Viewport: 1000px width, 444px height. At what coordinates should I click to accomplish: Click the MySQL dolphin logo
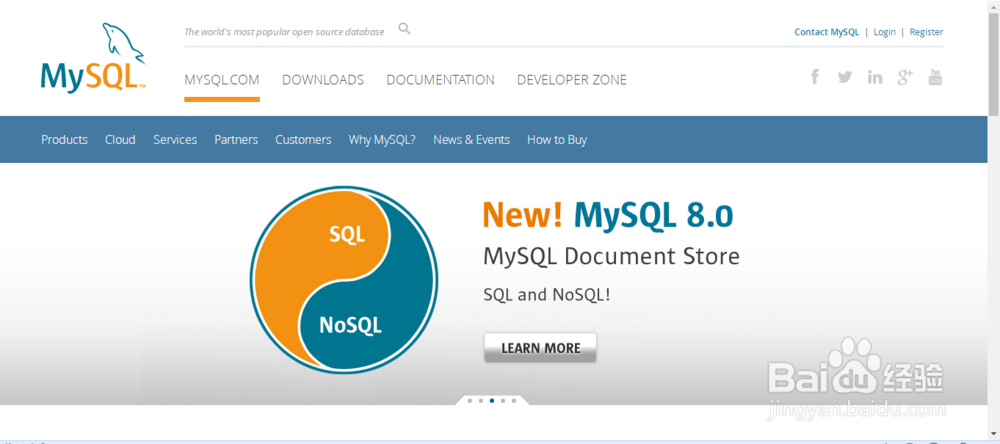[93, 56]
